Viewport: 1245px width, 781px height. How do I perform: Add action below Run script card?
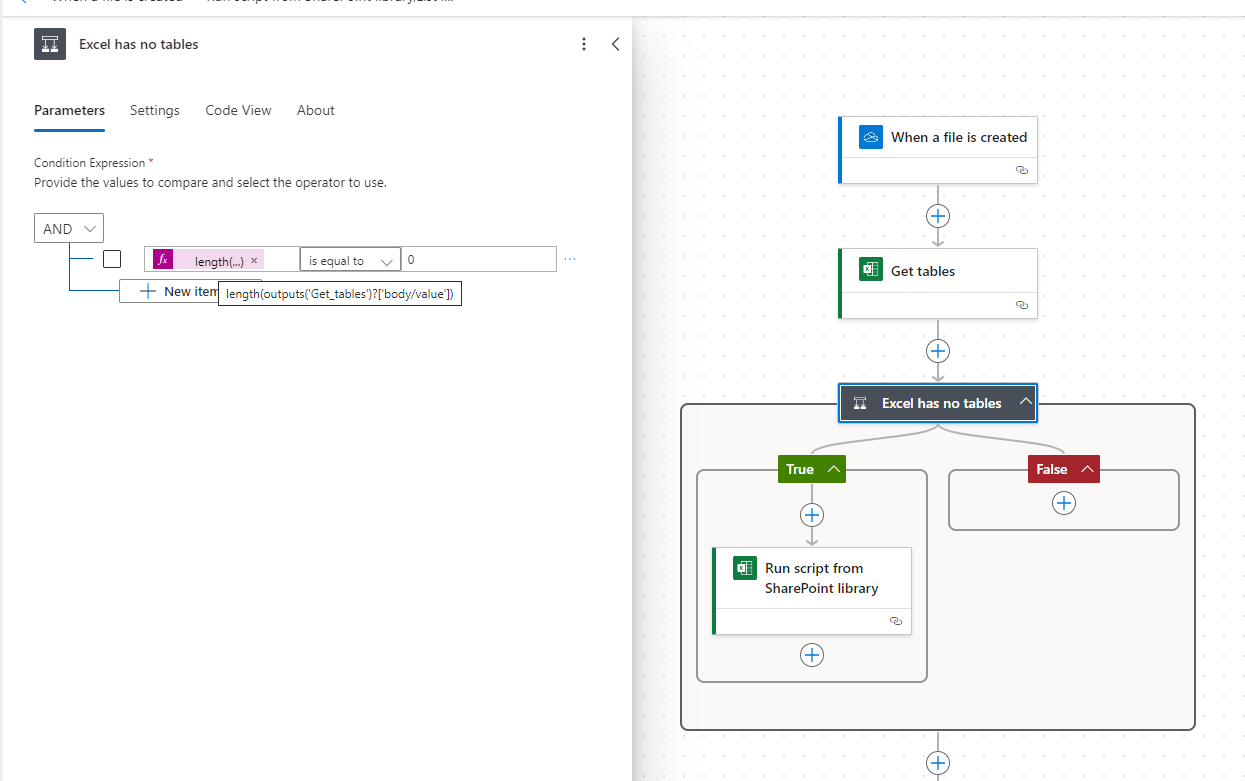[811, 655]
